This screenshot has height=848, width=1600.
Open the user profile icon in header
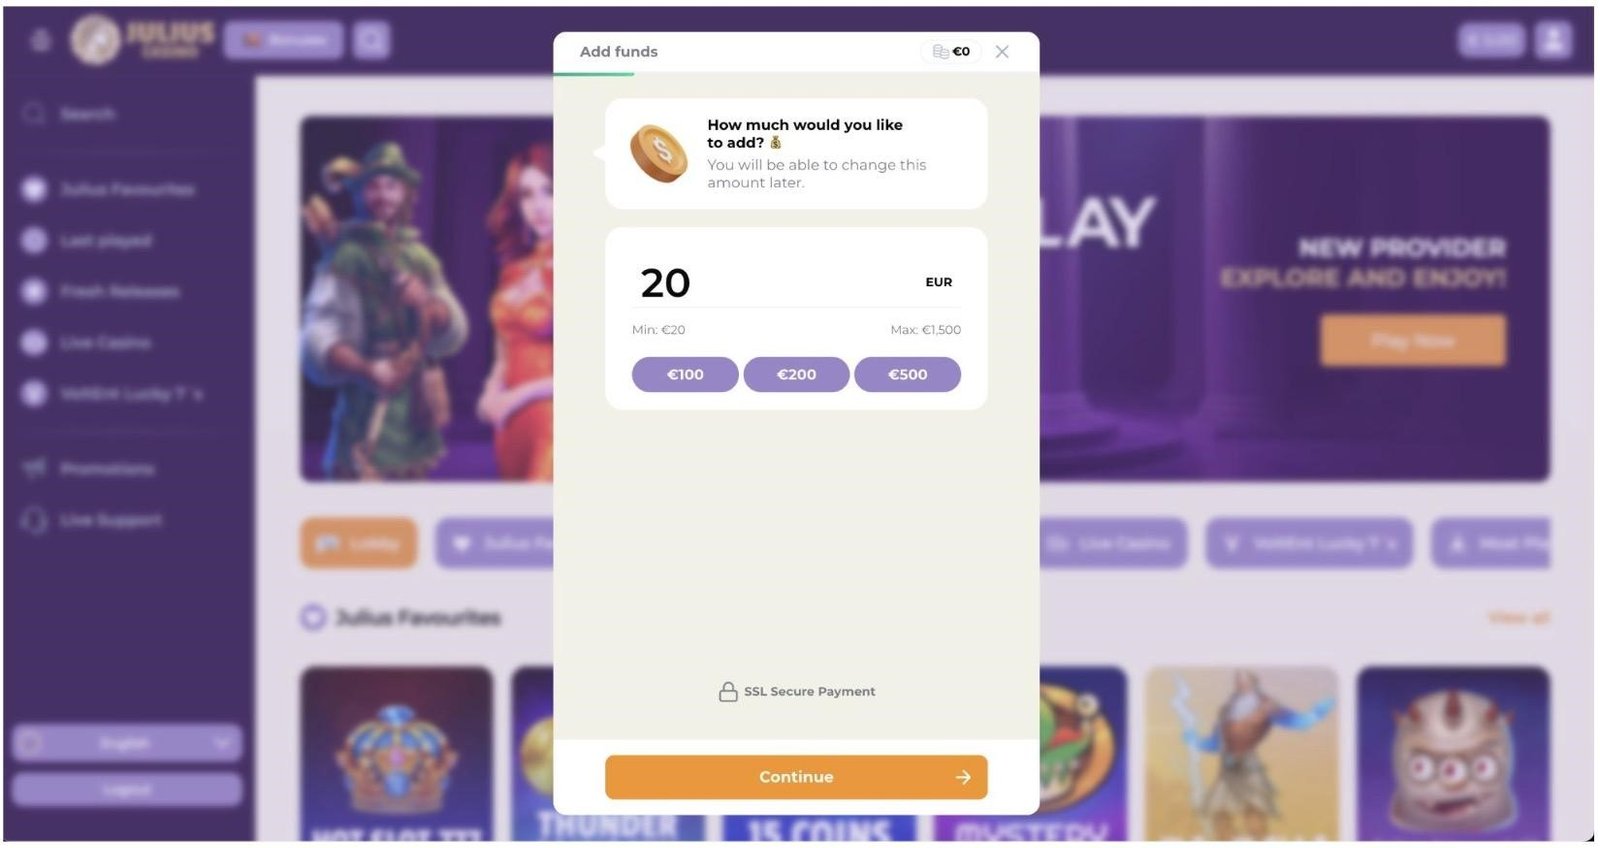(x=1553, y=40)
